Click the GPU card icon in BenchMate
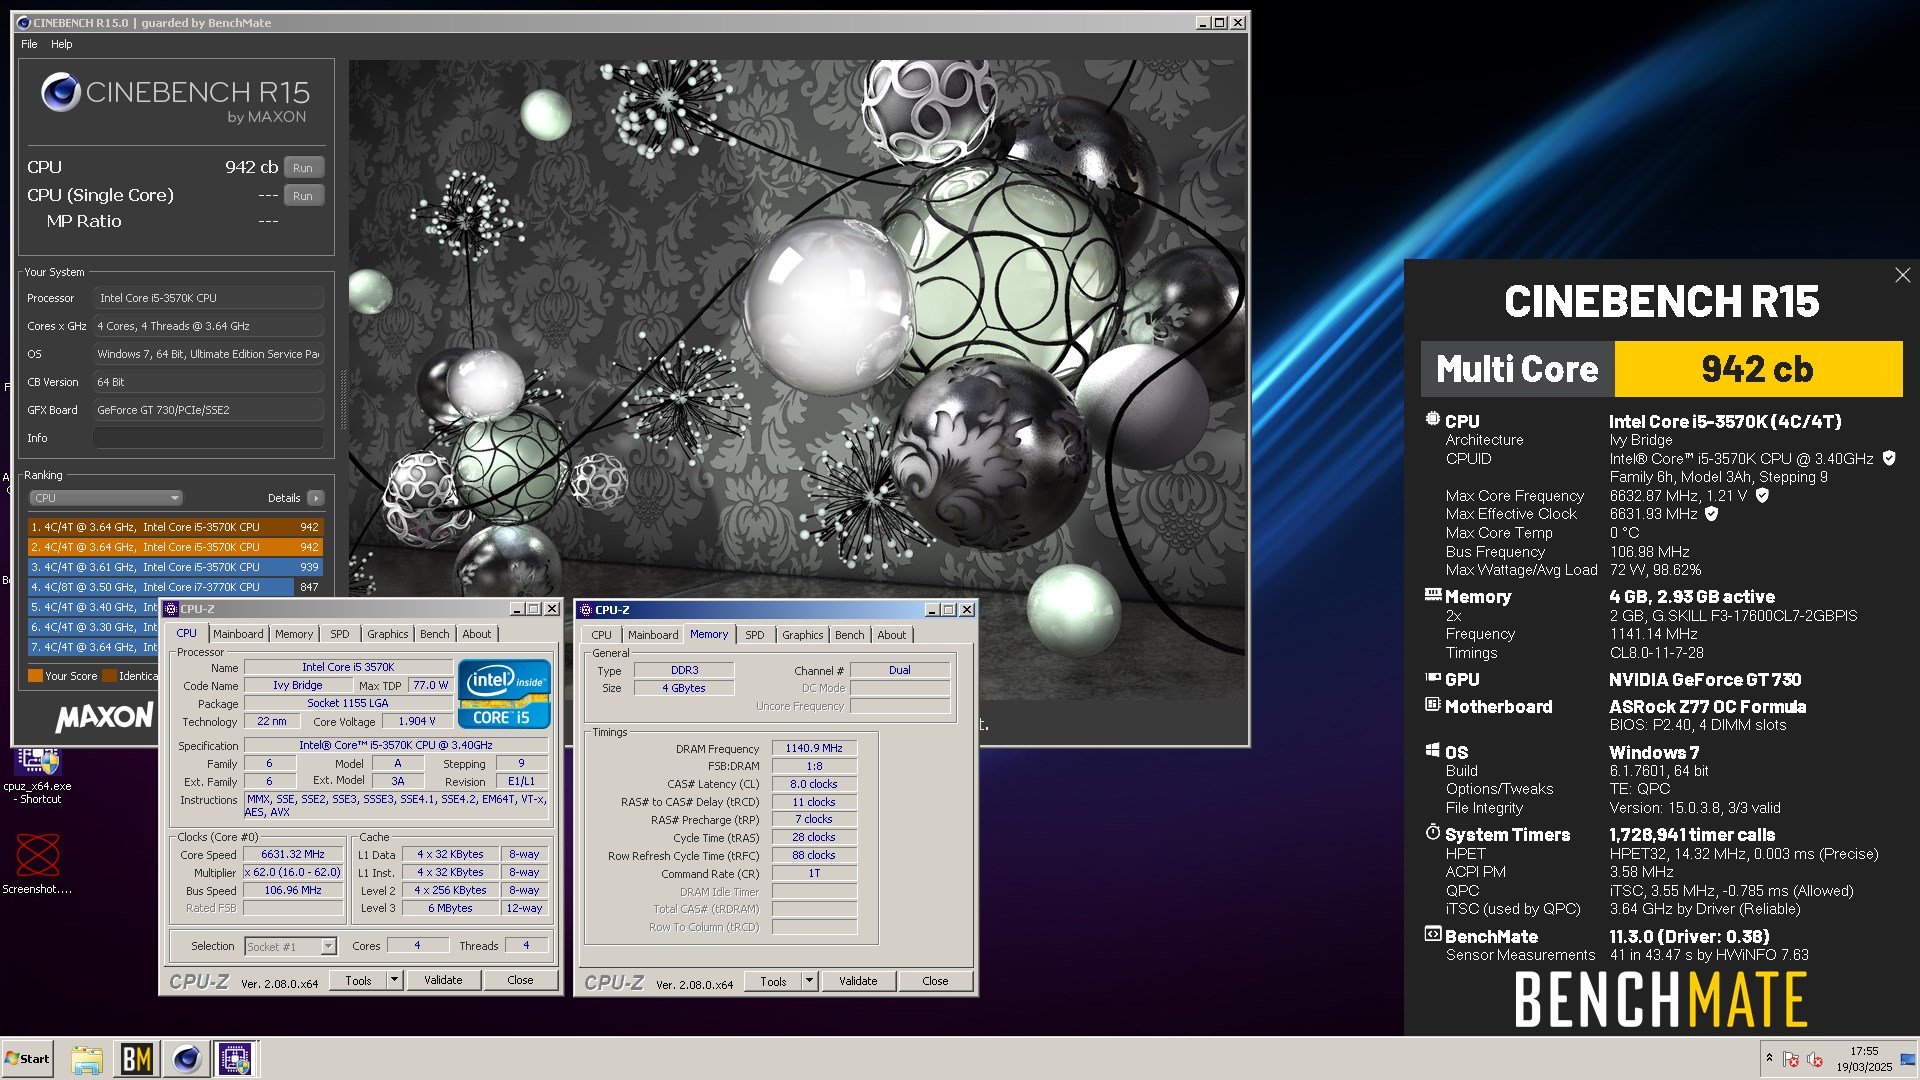Screen dimensions: 1920x1080 pos(1432,677)
